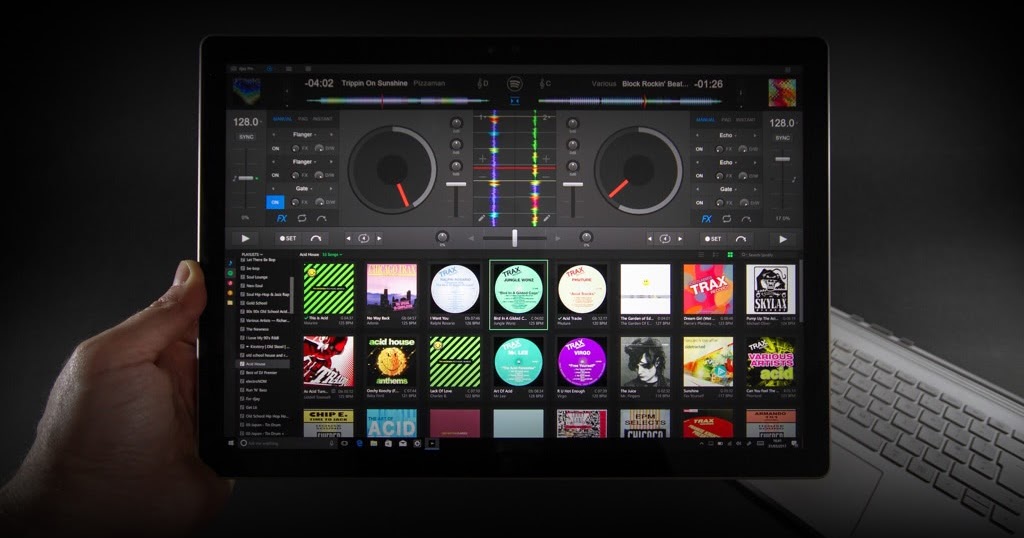Switch right deck FX to INSTANT tab
The width and height of the screenshot is (1024, 538).
pos(746,120)
